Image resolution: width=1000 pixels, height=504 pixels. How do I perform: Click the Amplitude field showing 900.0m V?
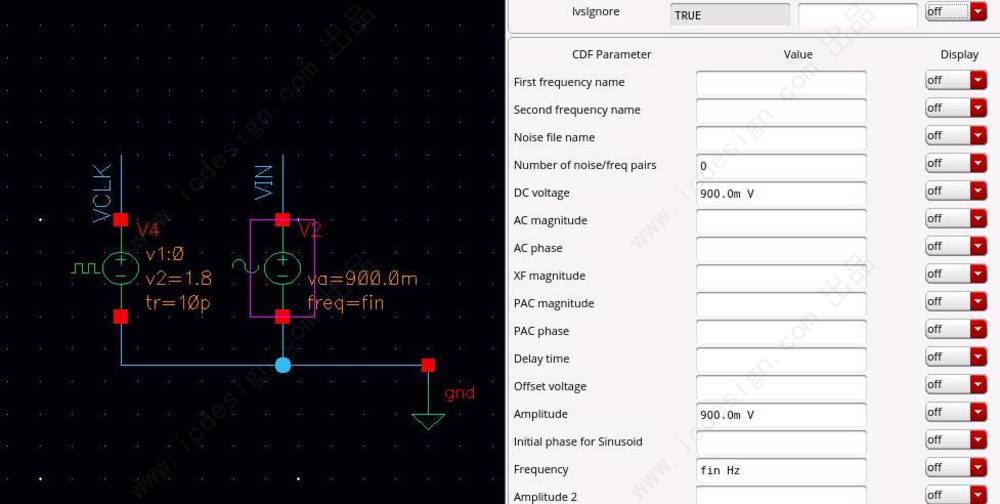coord(781,415)
